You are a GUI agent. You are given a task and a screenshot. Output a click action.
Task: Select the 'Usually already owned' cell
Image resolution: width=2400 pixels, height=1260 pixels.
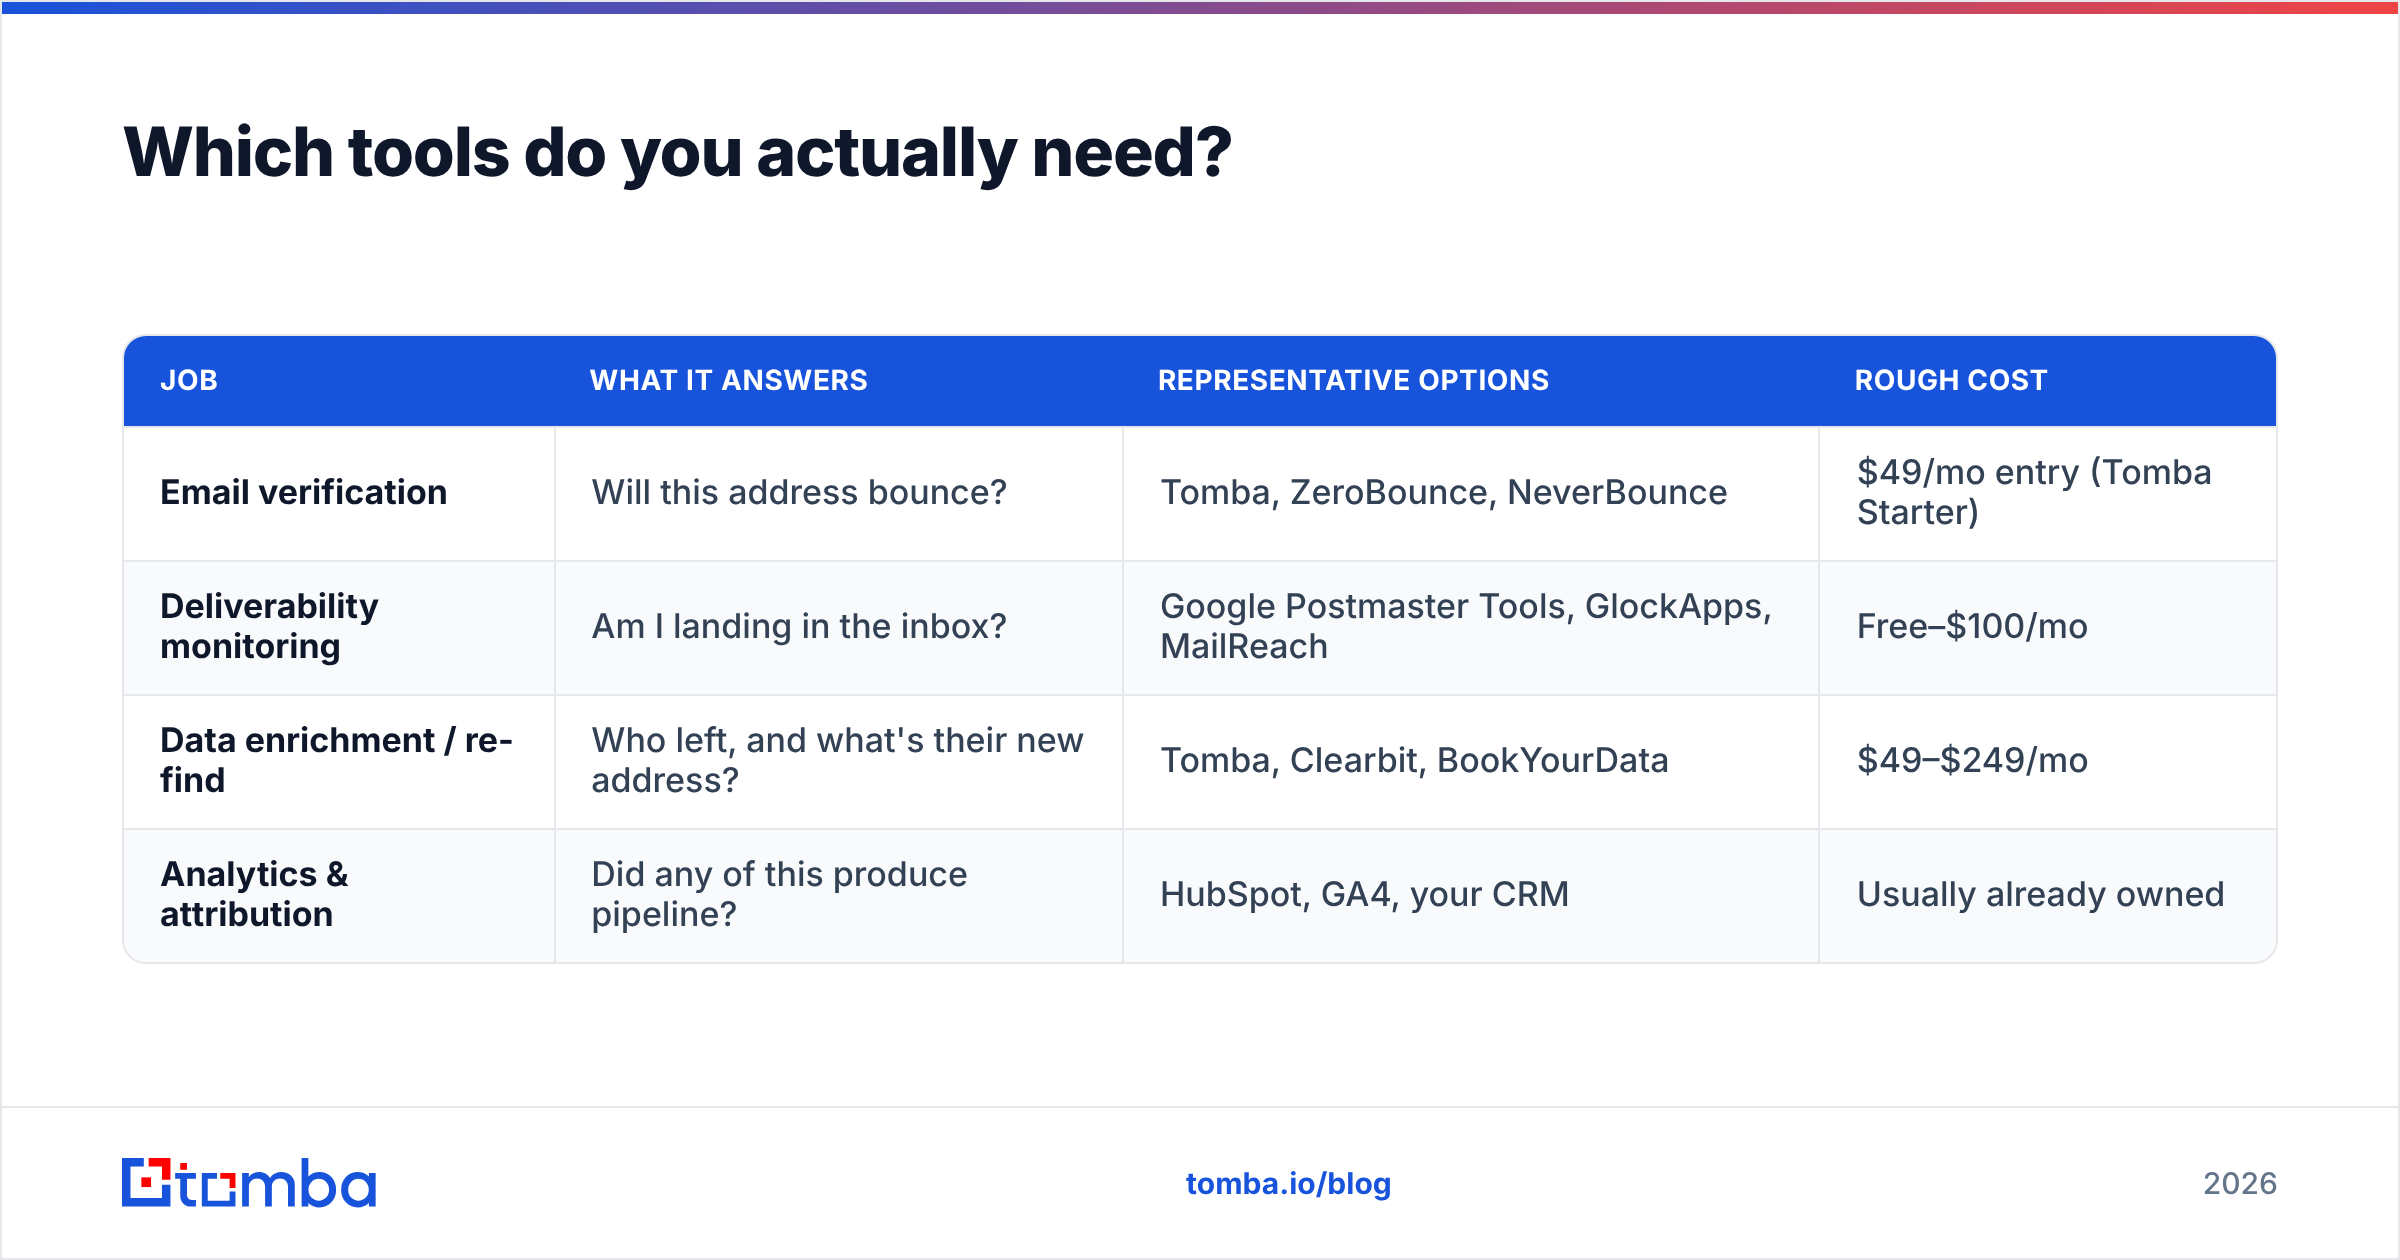(x=2048, y=895)
